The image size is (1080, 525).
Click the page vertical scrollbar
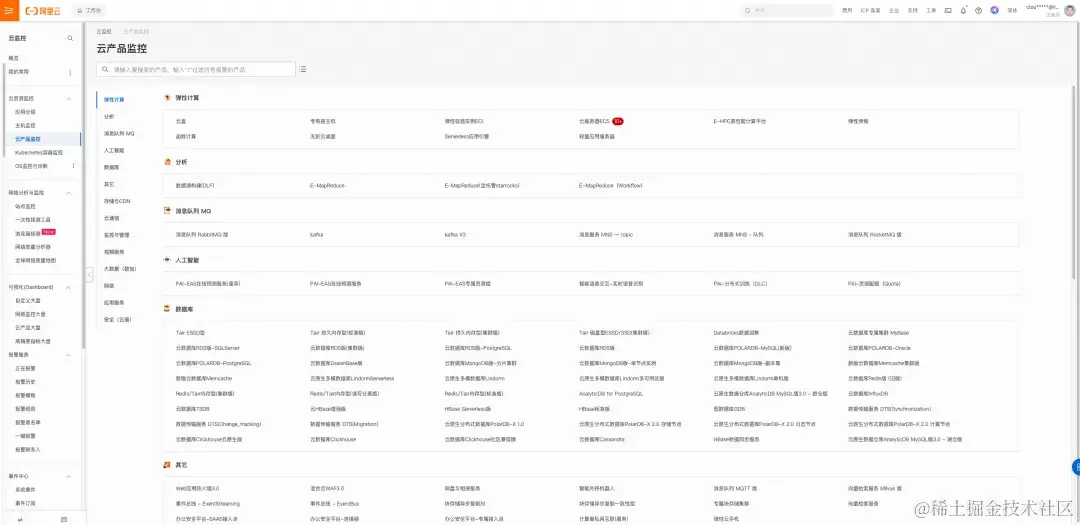(x=1073, y=183)
